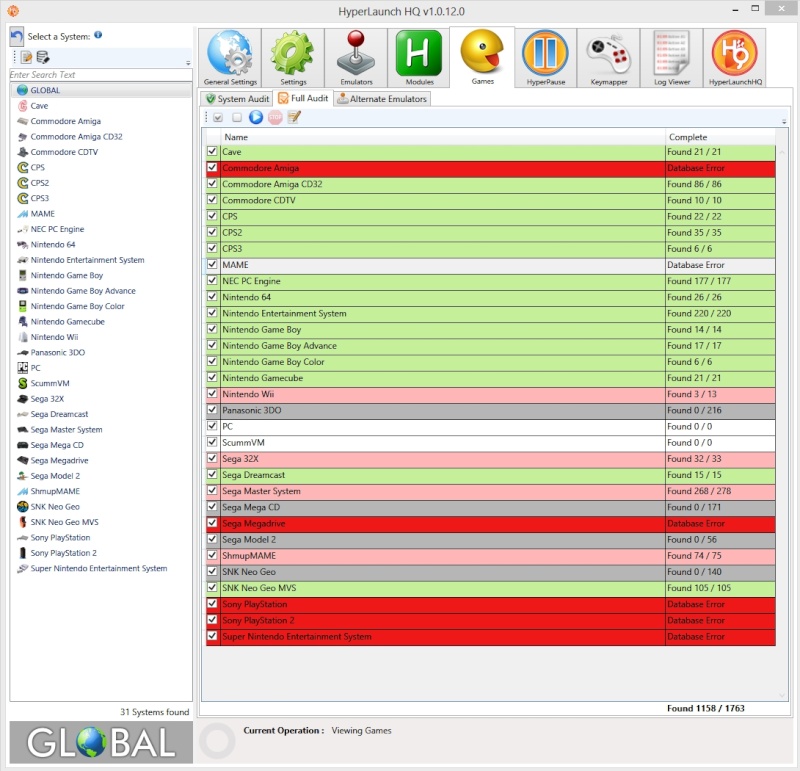
Task: Select the GLOBAL globe icon in the system list
Action: pyautogui.click(x=22, y=90)
